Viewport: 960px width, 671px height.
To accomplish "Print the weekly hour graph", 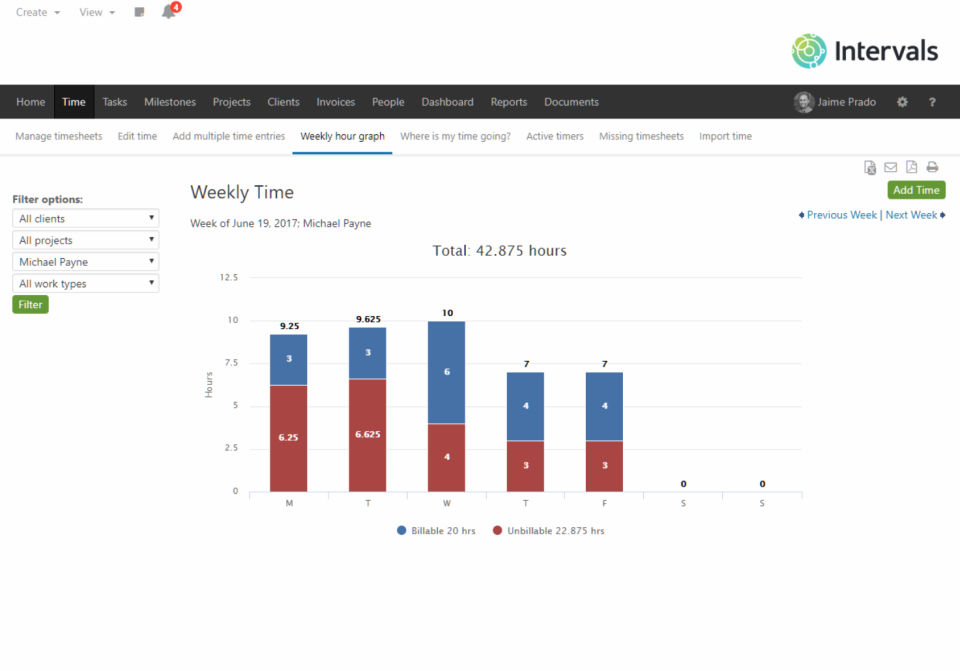I will (932, 168).
